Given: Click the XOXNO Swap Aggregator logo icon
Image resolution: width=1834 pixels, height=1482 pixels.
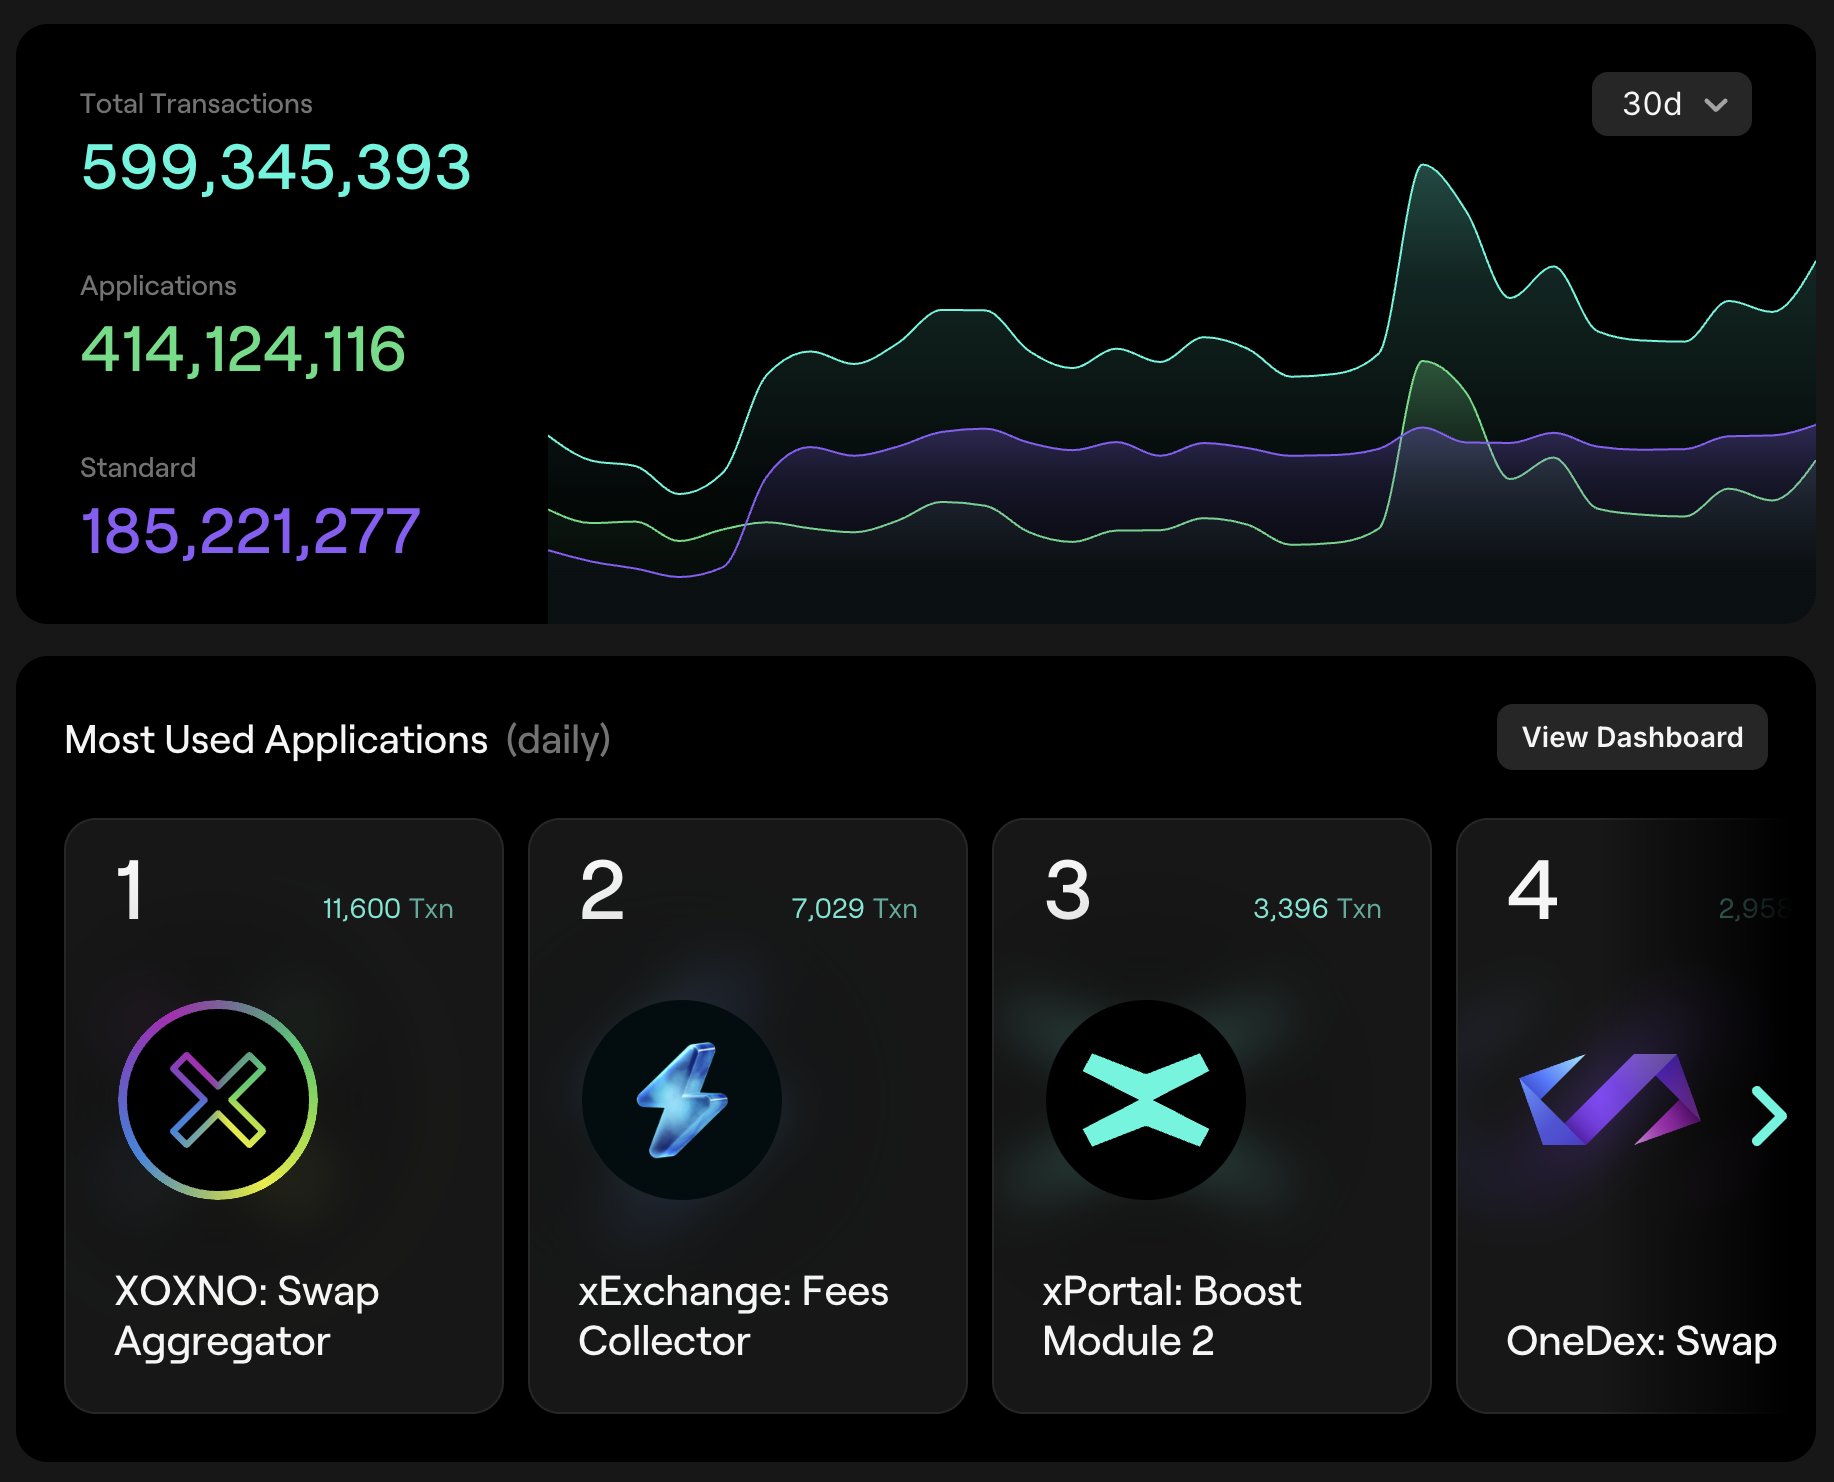Looking at the screenshot, I should (x=218, y=1099).
